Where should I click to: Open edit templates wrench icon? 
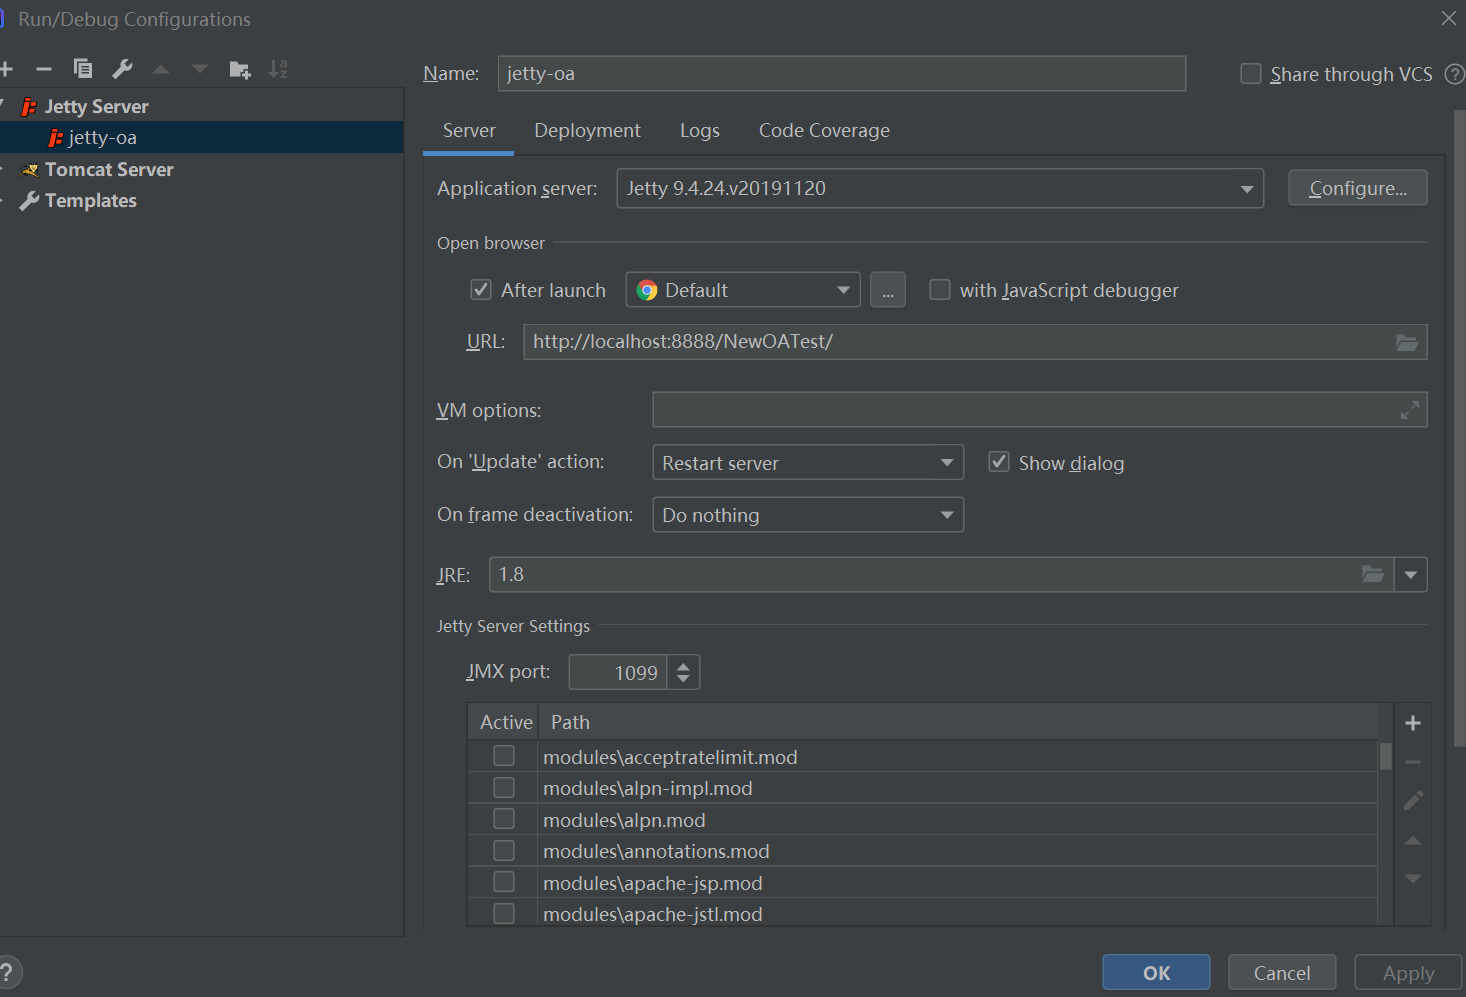pos(122,68)
